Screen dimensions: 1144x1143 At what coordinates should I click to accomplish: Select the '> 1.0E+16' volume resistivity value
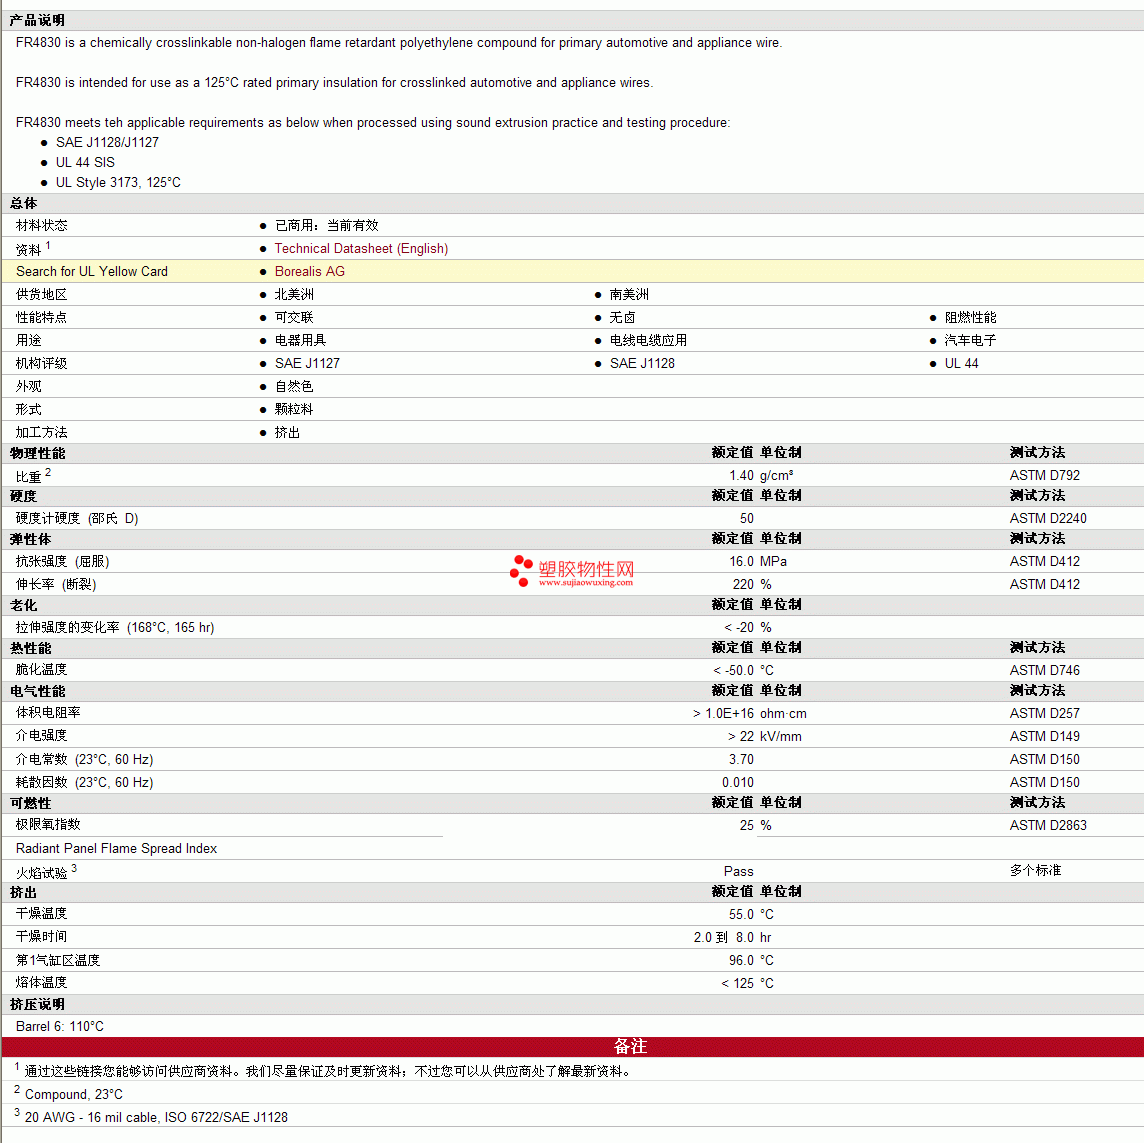(x=723, y=713)
